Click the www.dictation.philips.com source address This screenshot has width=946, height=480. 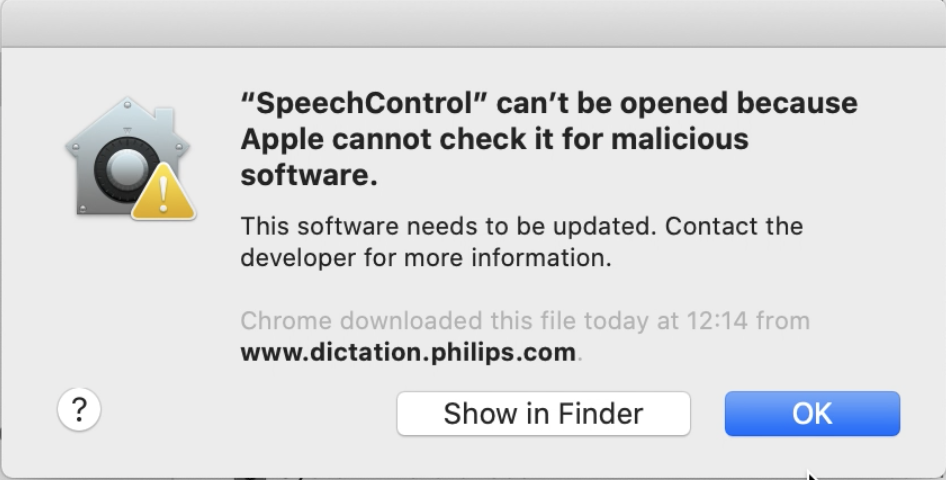(408, 352)
